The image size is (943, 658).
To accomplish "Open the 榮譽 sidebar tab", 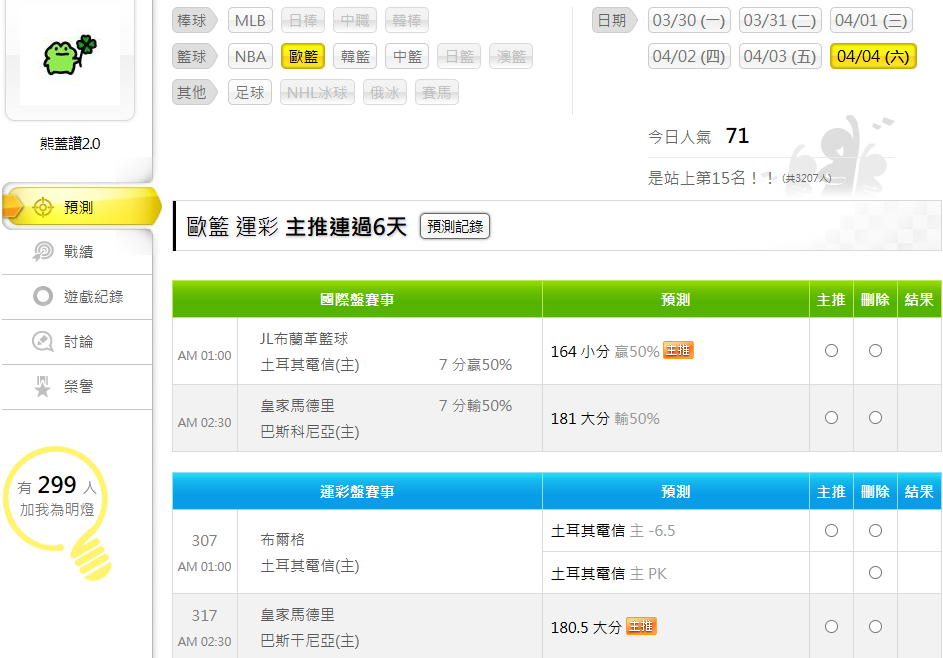I will 77,386.
